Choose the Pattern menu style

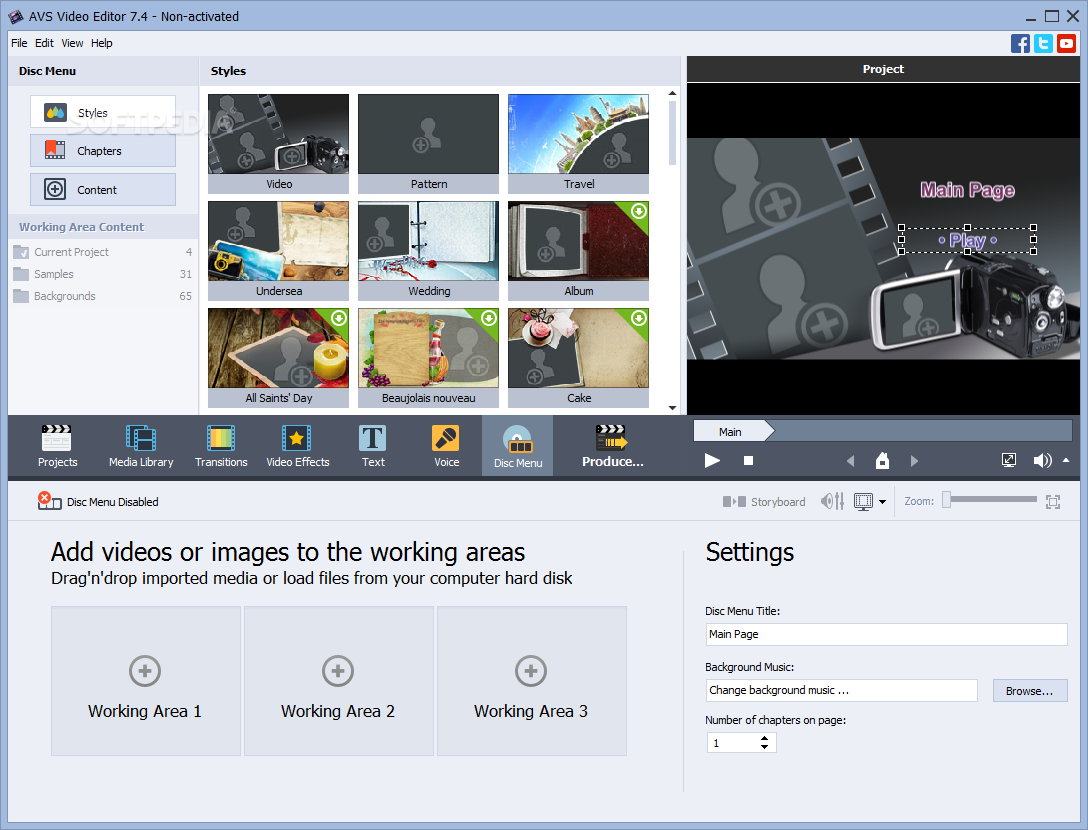(428, 143)
